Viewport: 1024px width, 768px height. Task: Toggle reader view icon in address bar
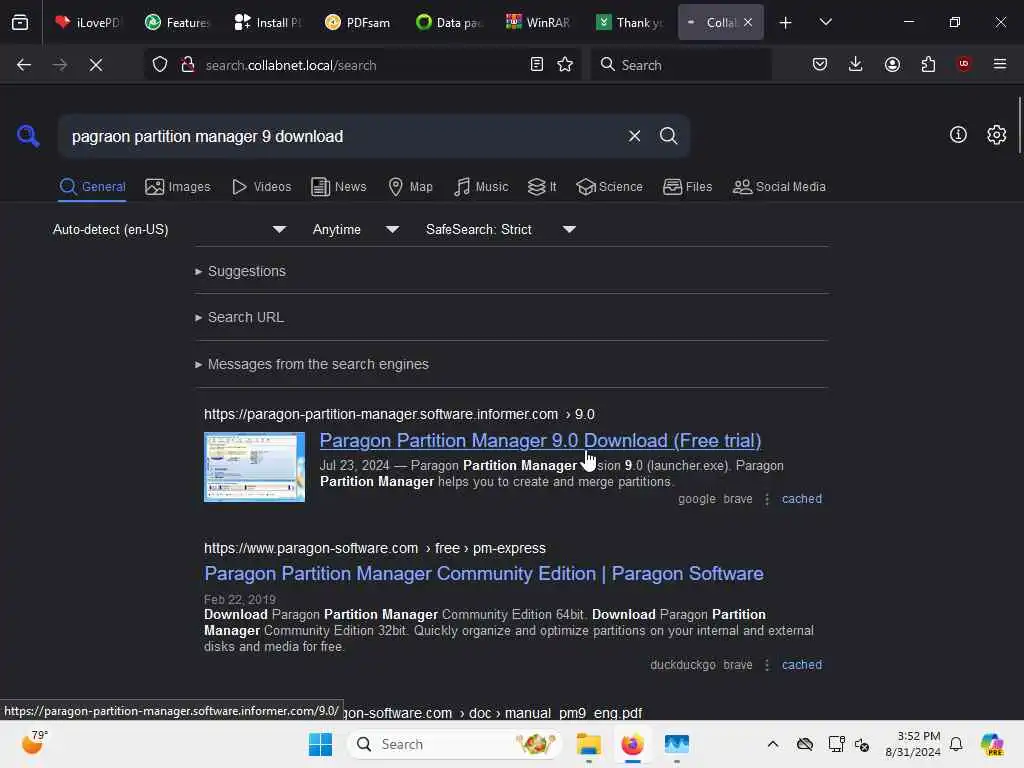coord(536,64)
